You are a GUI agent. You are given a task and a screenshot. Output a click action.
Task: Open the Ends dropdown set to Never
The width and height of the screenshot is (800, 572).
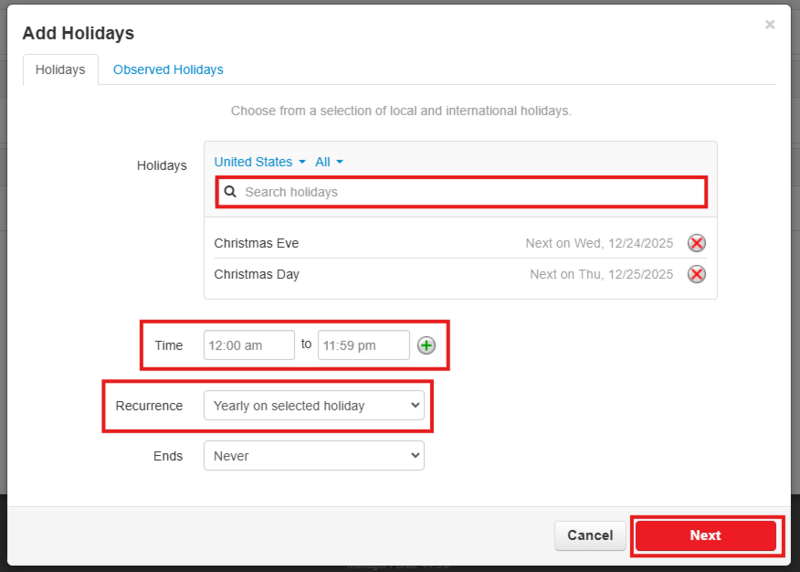pos(313,456)
